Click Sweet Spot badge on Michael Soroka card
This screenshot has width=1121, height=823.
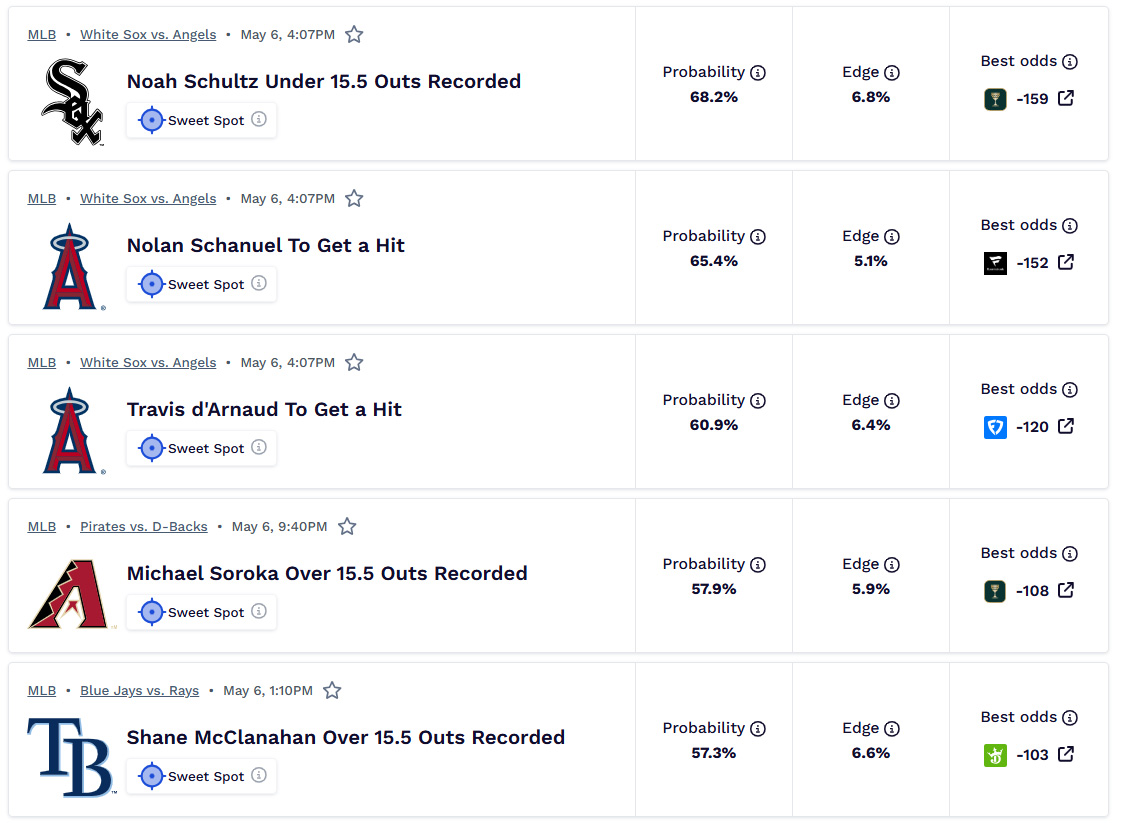point(202,612)
